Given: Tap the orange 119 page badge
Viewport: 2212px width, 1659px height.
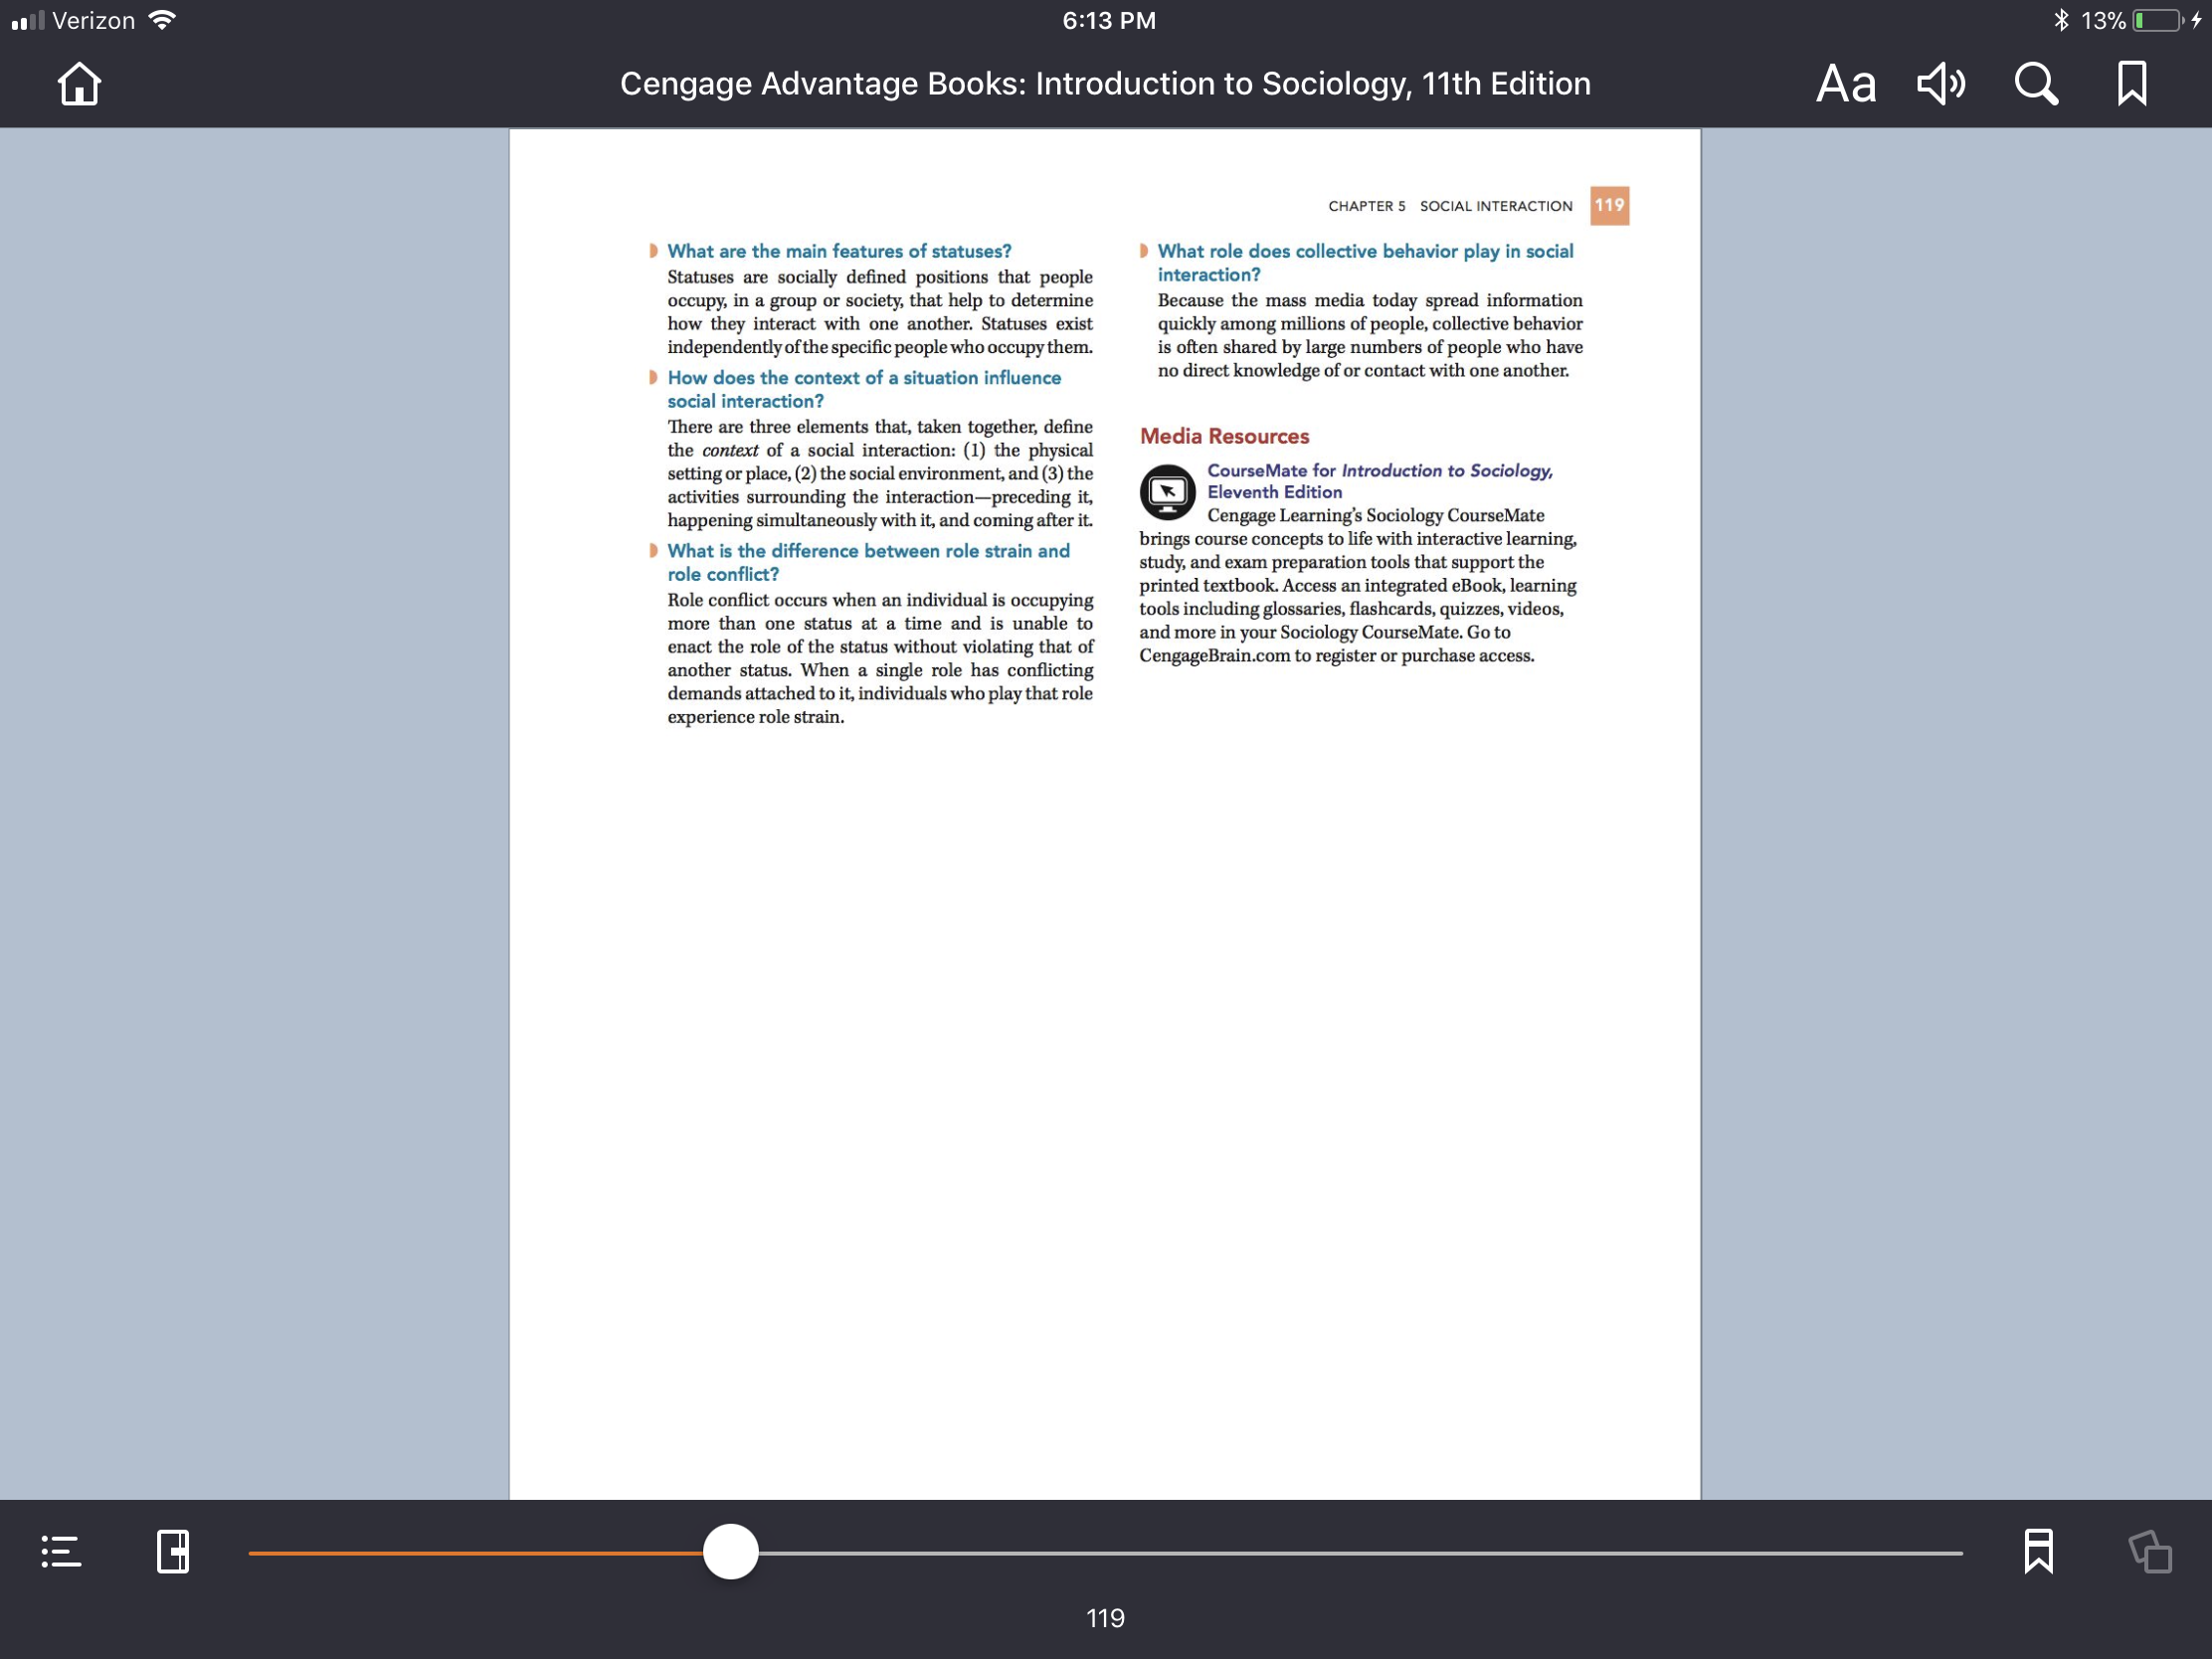Looking at the screenshot, I should tap(1609, 206).
